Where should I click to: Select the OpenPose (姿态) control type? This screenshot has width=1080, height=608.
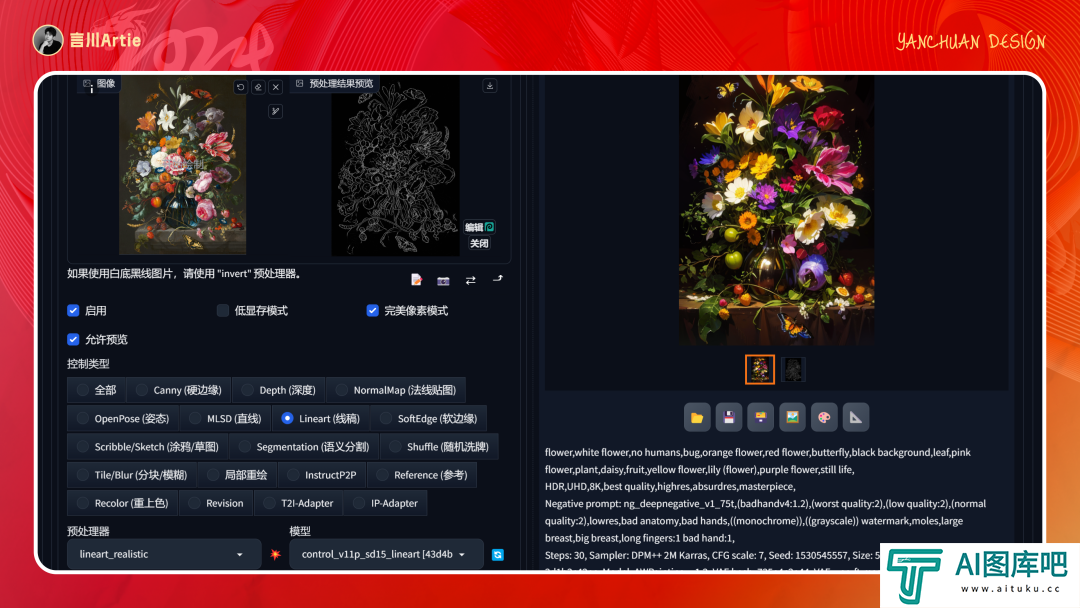click(123, 419)
